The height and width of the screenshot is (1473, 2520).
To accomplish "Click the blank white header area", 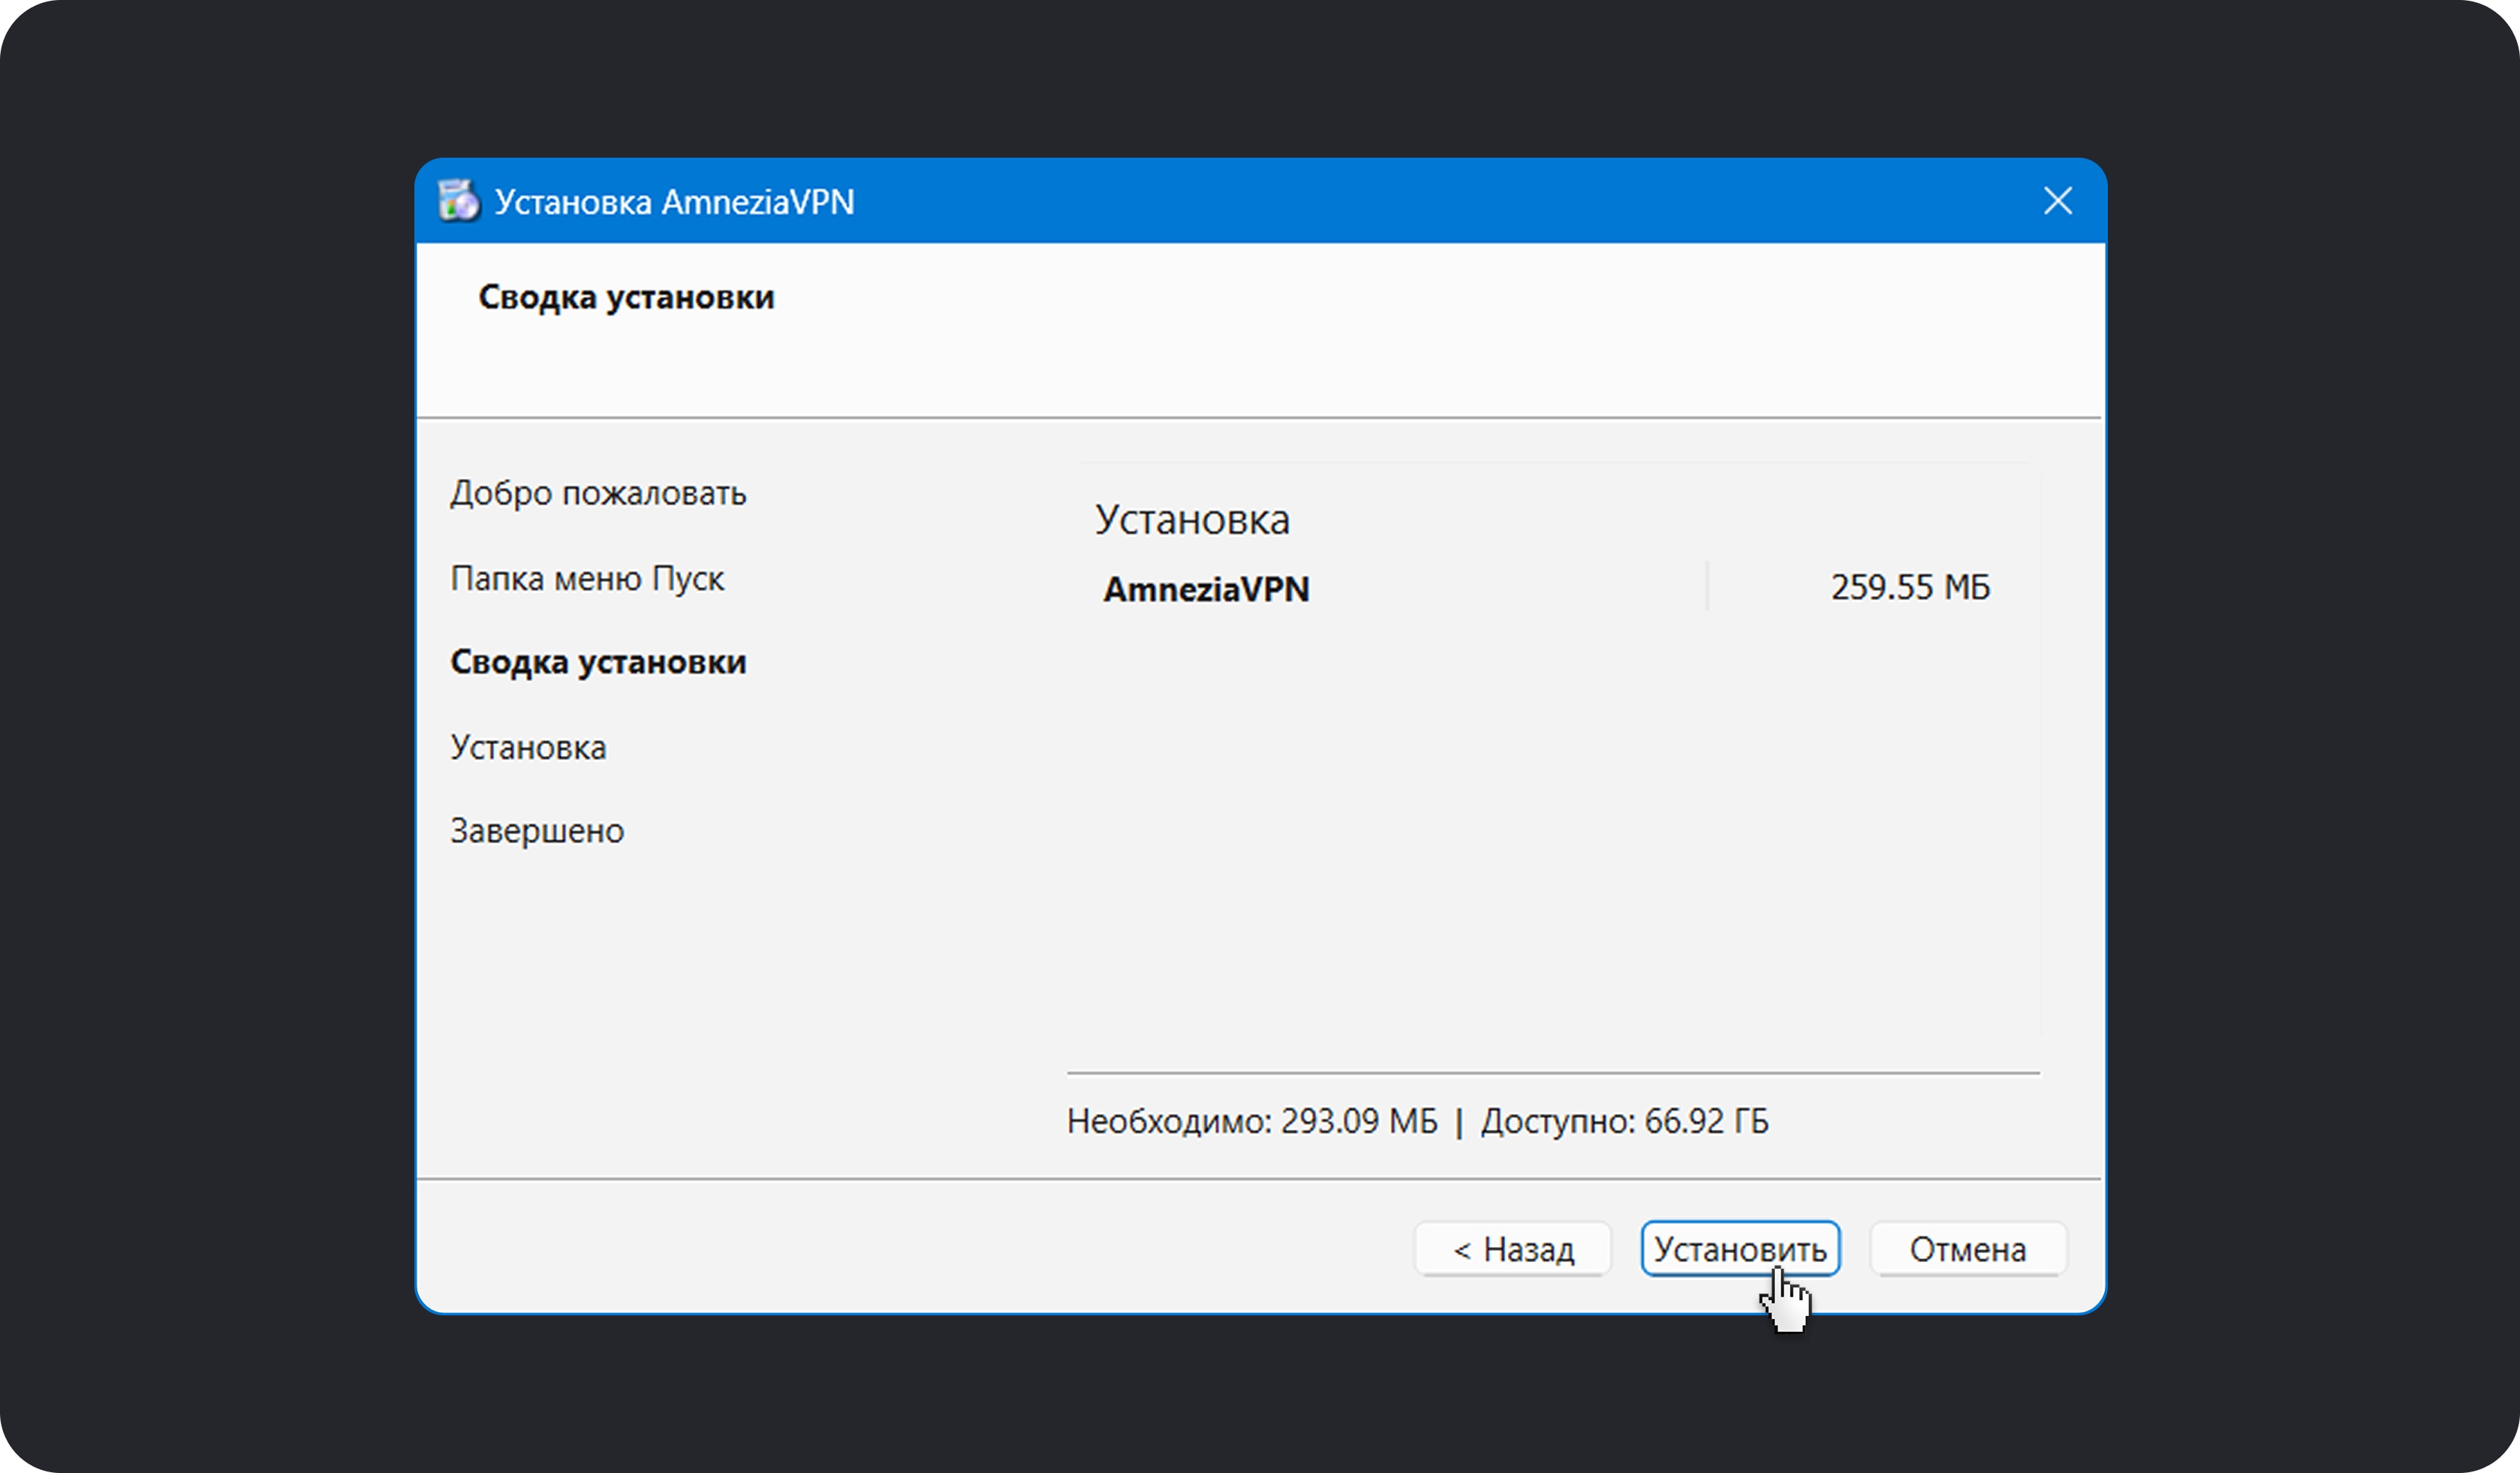I will coord(1400,330).
